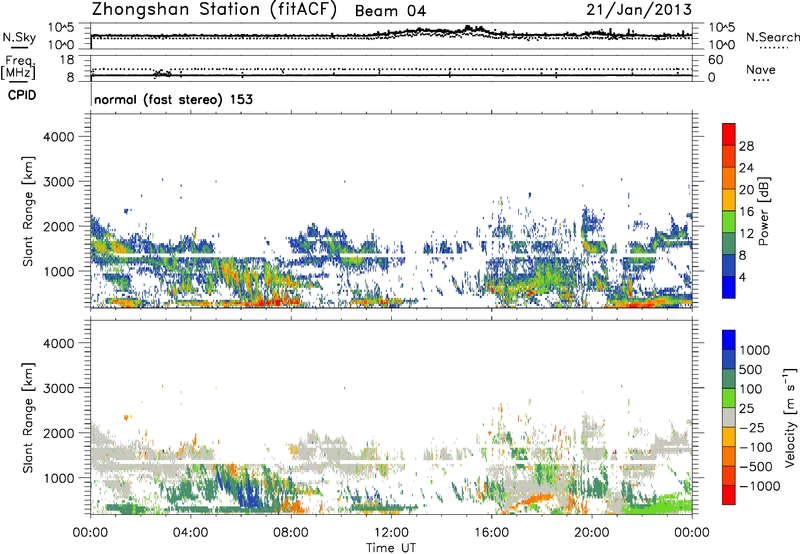This screenshot has height=554, width=800.
Task: Click the gray band of velocity color bar
Action: 729,418
